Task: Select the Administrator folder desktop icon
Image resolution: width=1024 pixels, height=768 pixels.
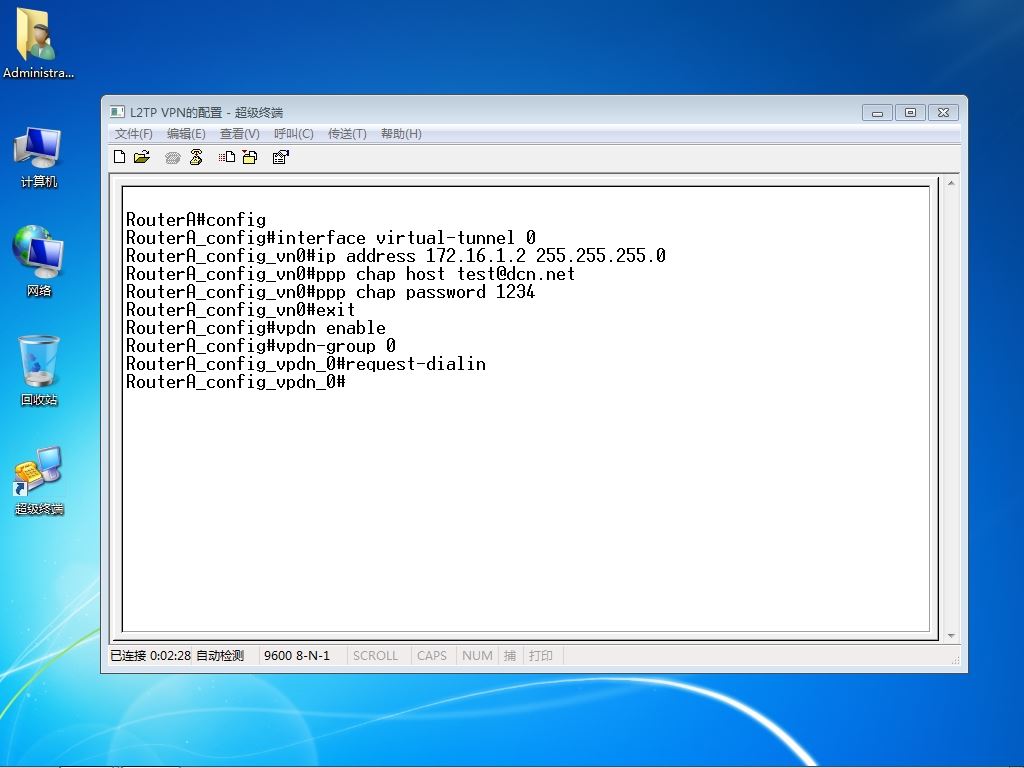Action: [x=38, y=44]
